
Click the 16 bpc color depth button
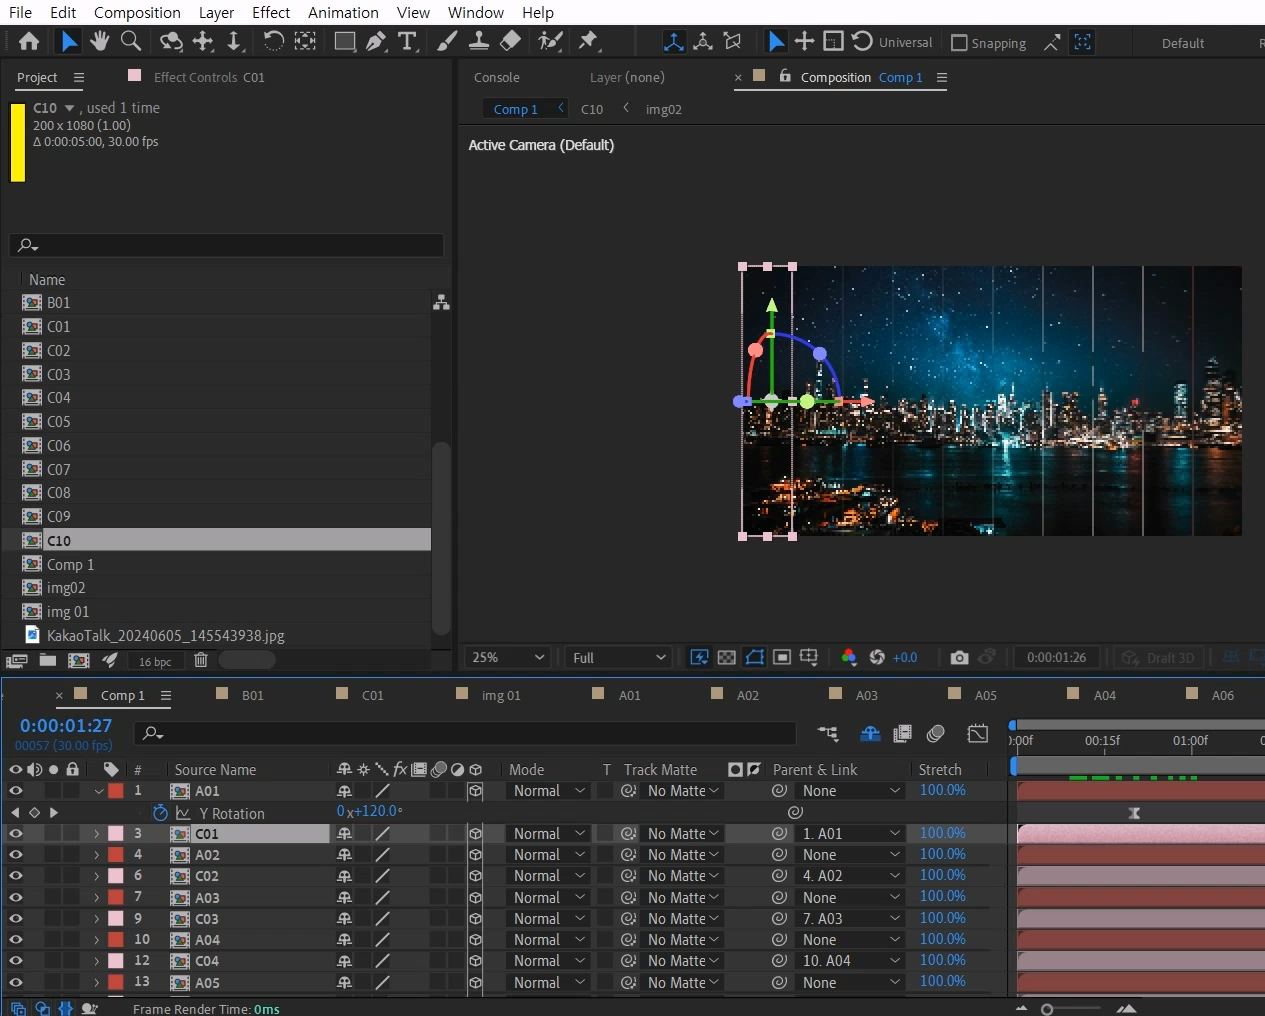click(155, 661)
